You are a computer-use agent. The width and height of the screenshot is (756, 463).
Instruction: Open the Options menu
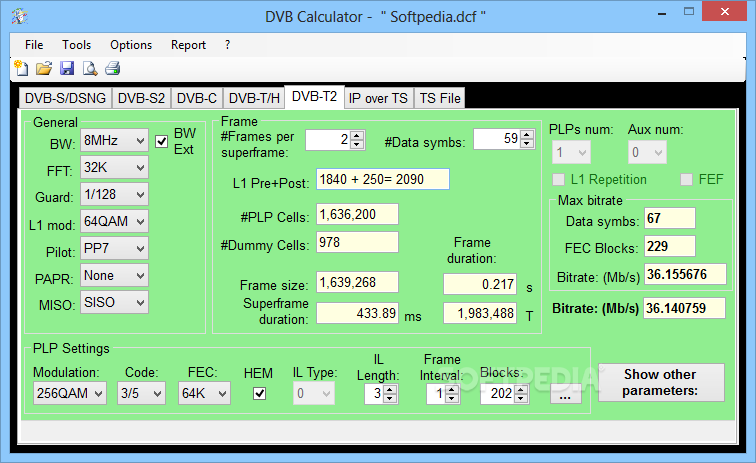click(x=131, y=45)
